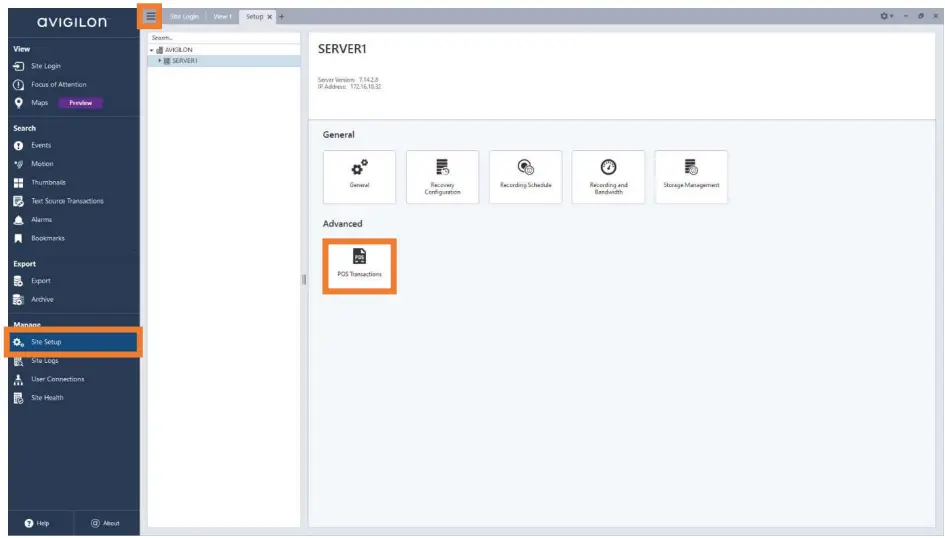Click the IP Address text
The image size is (945, 538).
350,87
